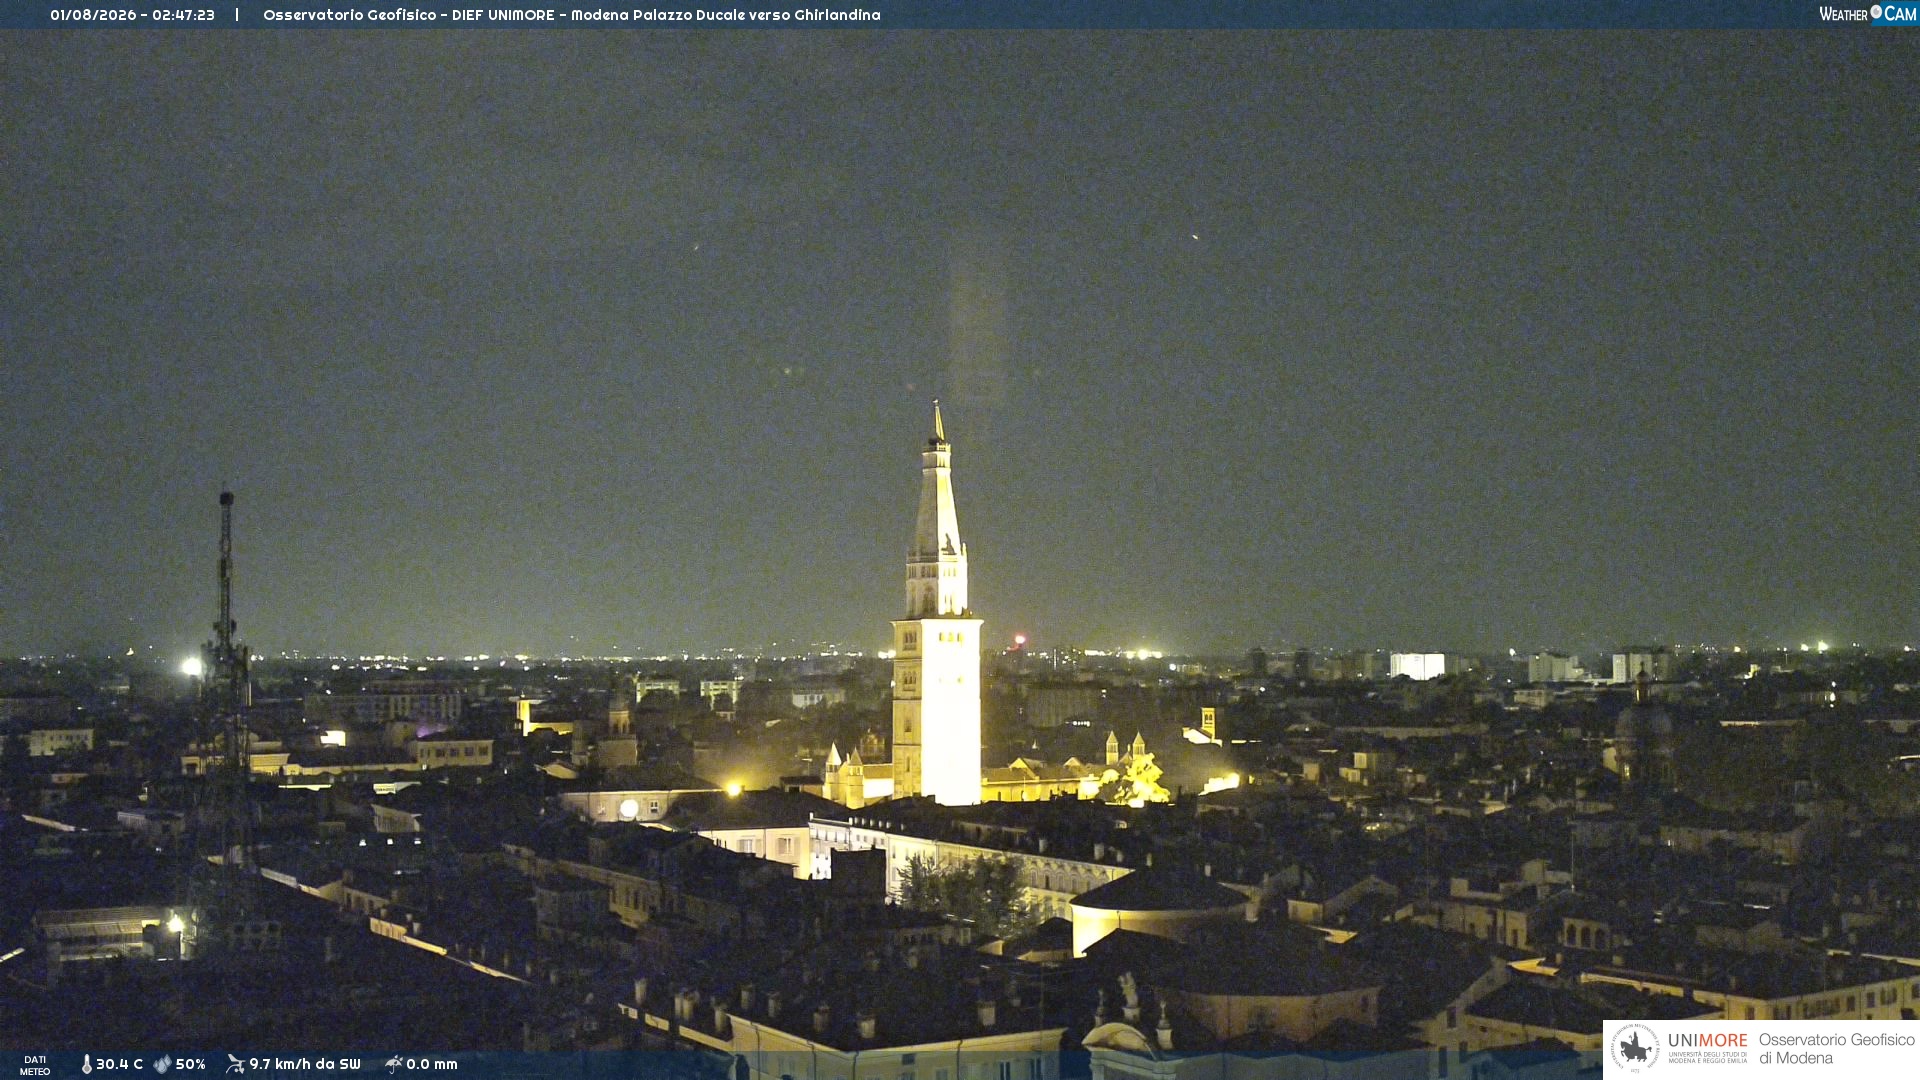Click the '30.4 C' temperature value
This screenshot has width=1920, height=1080.
coord(119,1064)
